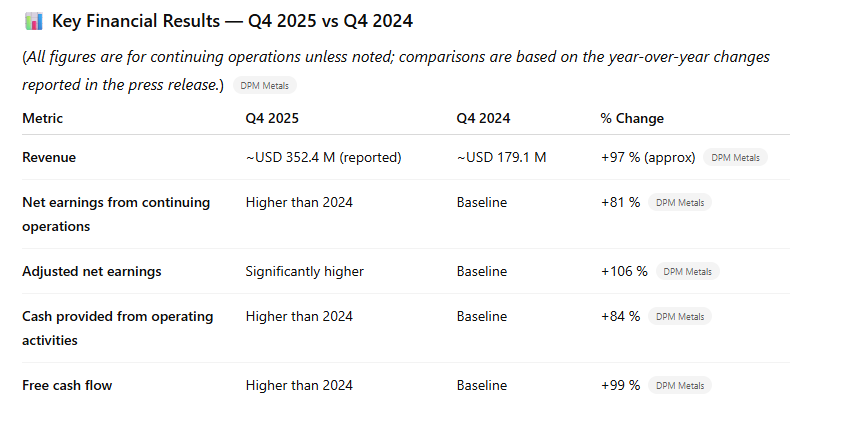The image size is (844, 429).
Task: Select the Adjusted net earnings row label
Action: (92, 271)
